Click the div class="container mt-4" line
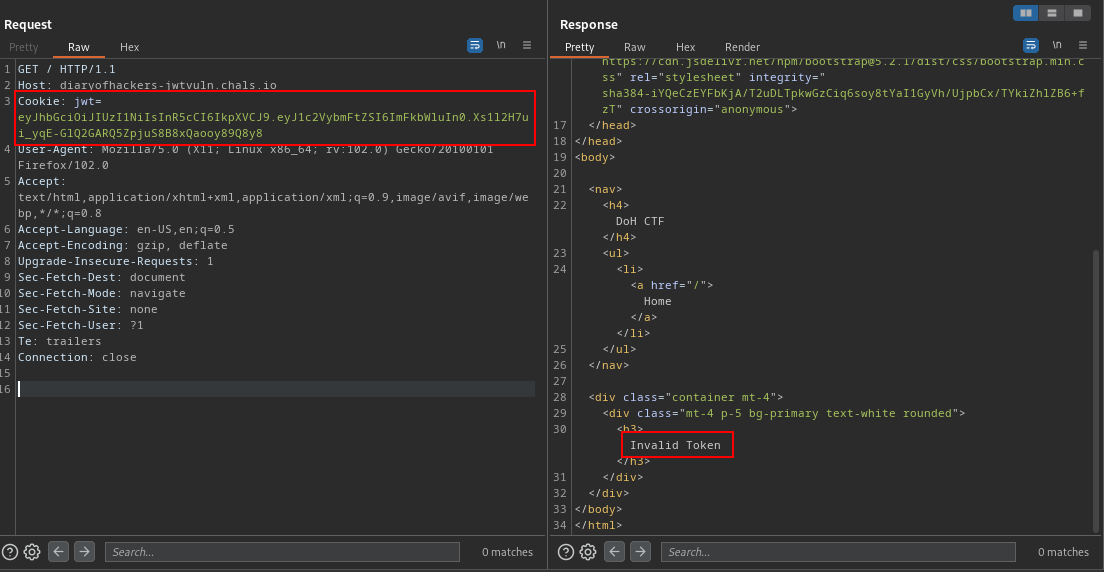1104x572 pixels. coord(686,397)
